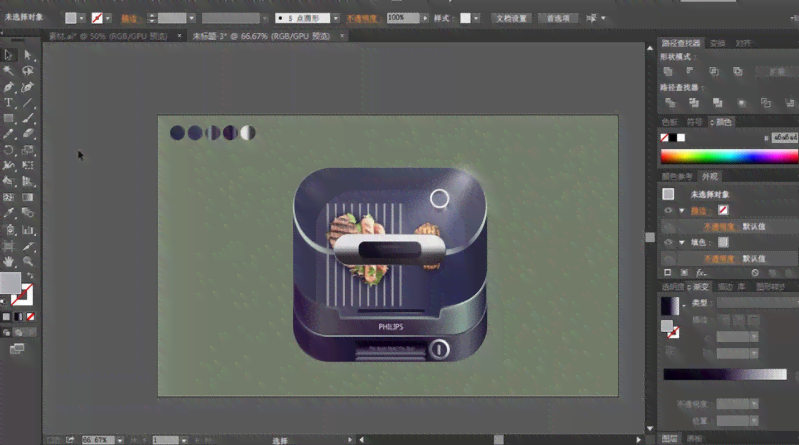Select the Perspective Grid tool
Viewport: 799px width, 445px height.
pos(28,181)
